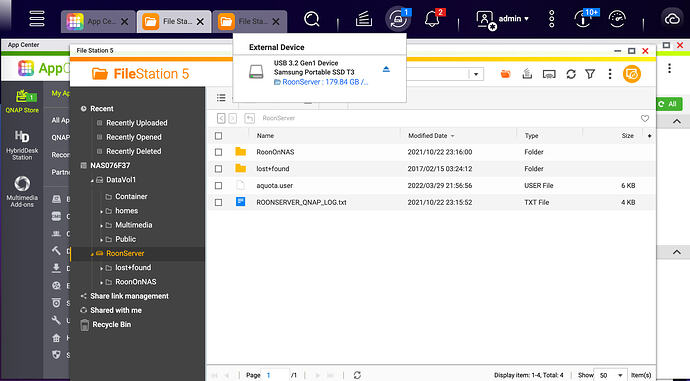The width and height of the screenshot is (690, 381).
Task: Open Share link management in sidebar
Action: point(129,296)
